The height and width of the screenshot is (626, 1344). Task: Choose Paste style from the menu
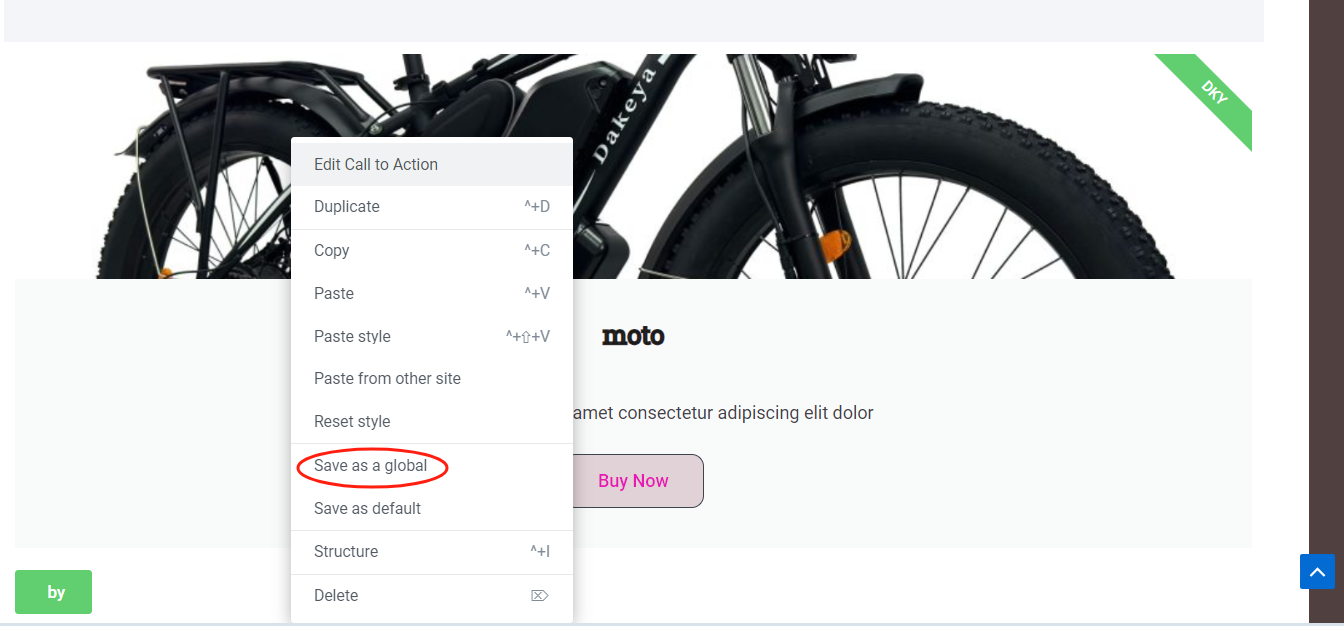[x=352, y=337]
